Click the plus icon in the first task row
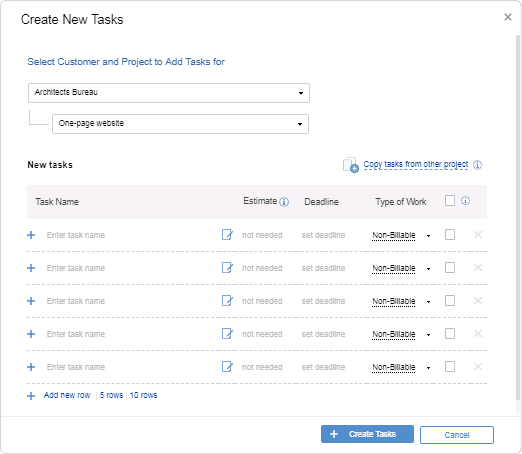The width and height of the screenshot is (522, 454). pos(31,235)
